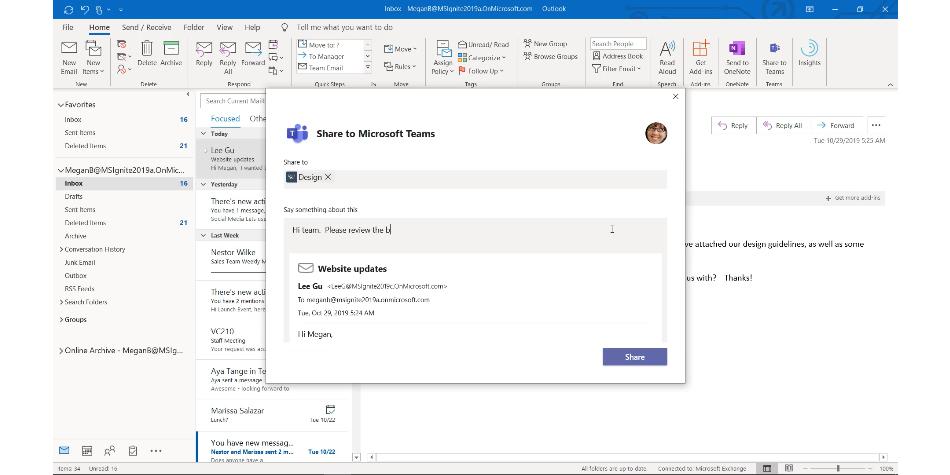Adjust the zoom slider in status bar
The height and width of the screenshot is (475, 950).
838,468
